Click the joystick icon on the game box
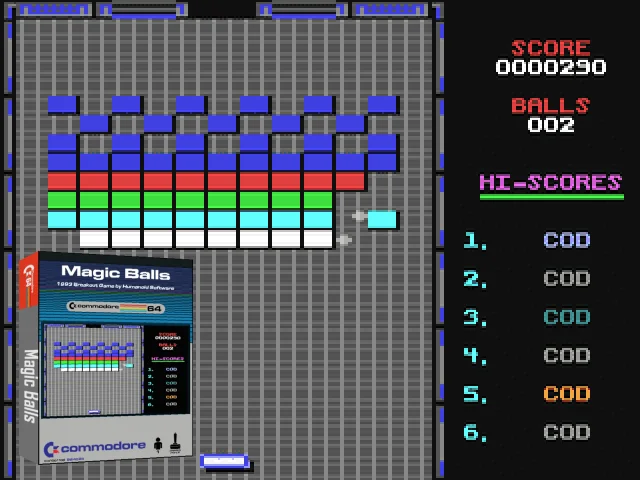The height and width of the screenshot is (480, 640). coord(175,443)
